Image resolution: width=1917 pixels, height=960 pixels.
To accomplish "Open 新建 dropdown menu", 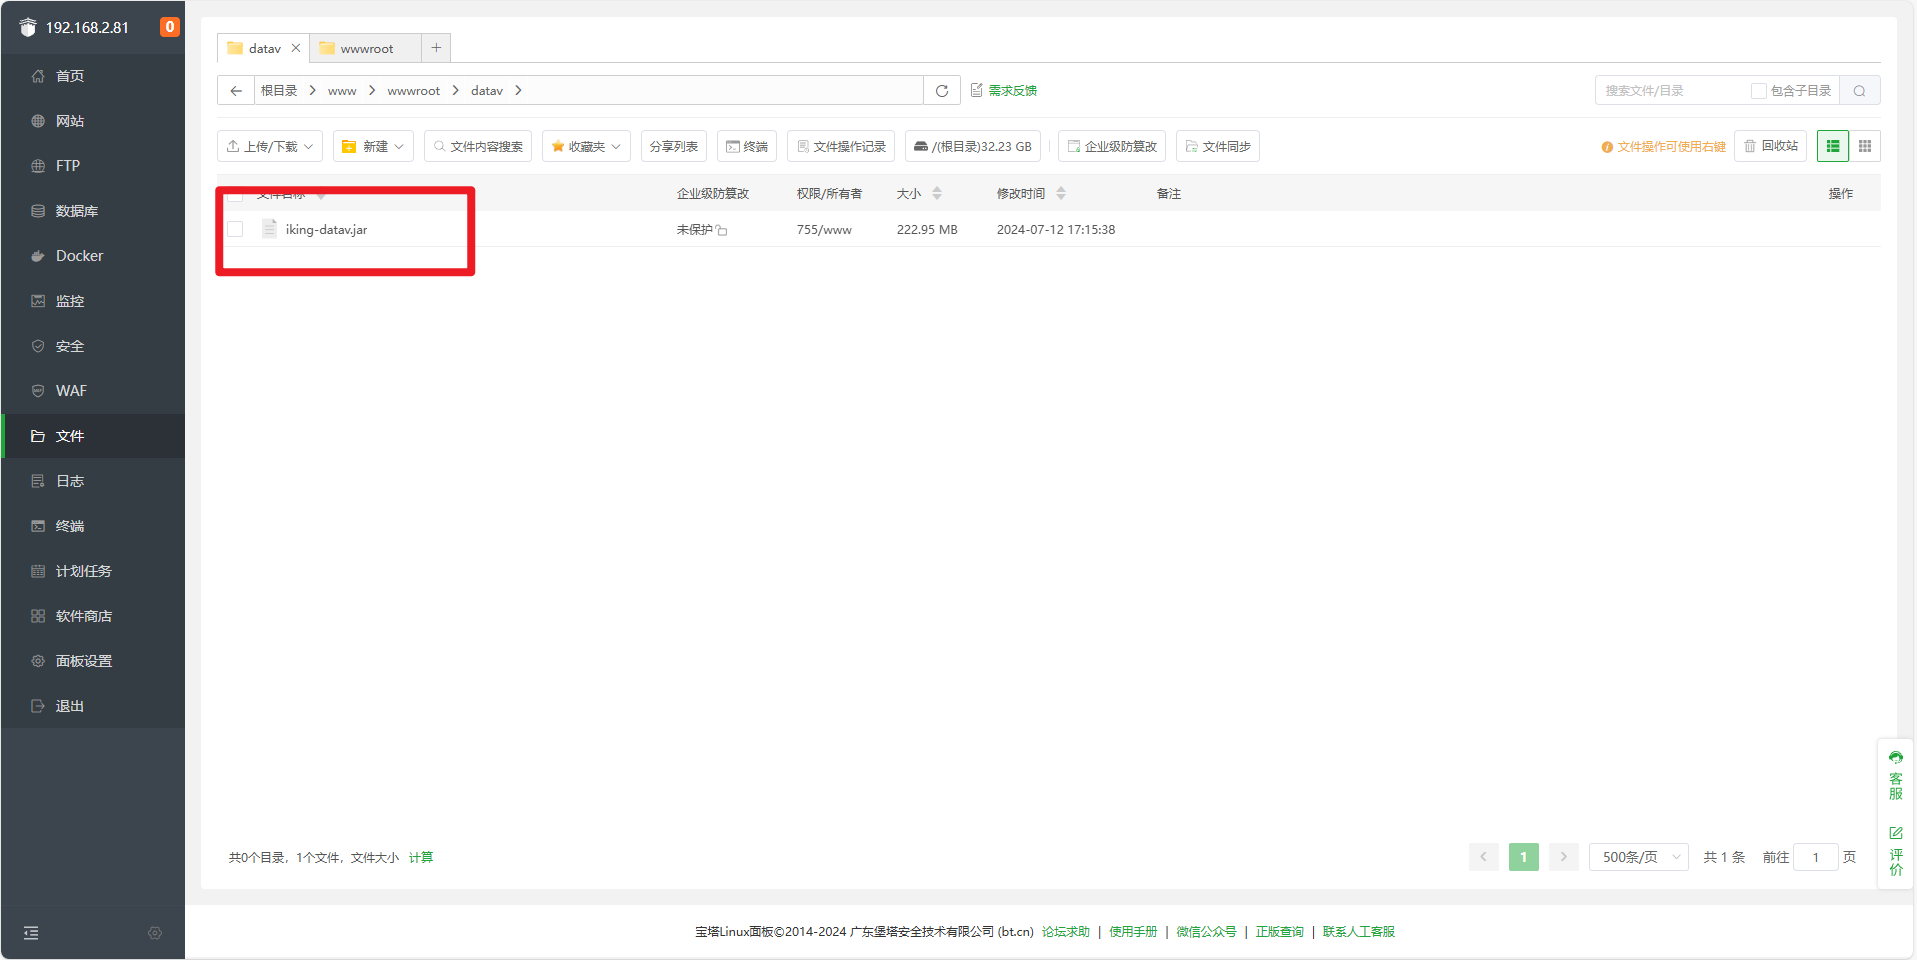I will [x=373, y=146].
